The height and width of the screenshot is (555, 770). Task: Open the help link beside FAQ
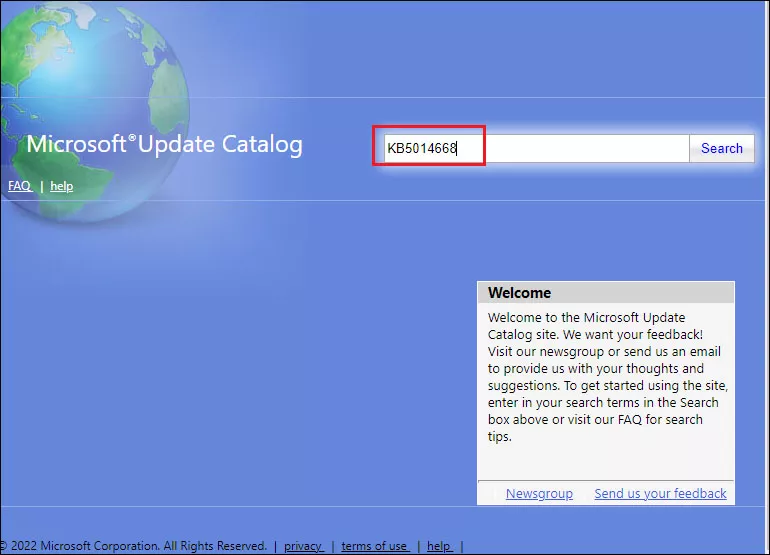click(61, 186)
